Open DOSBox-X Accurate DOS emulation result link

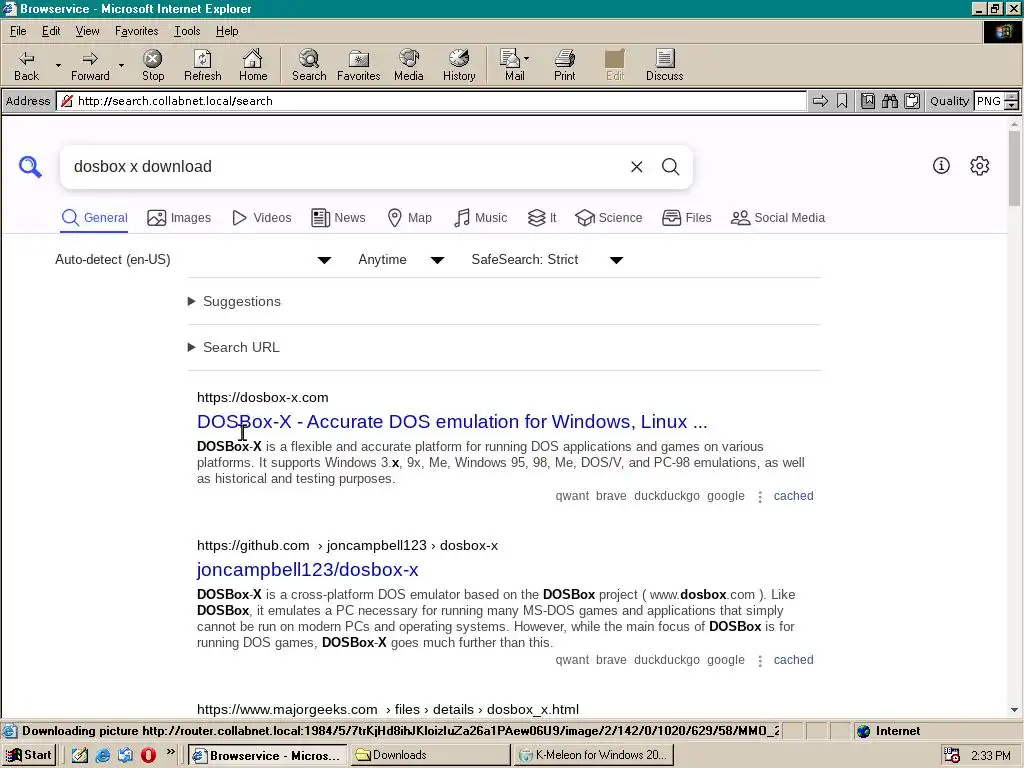452,422
